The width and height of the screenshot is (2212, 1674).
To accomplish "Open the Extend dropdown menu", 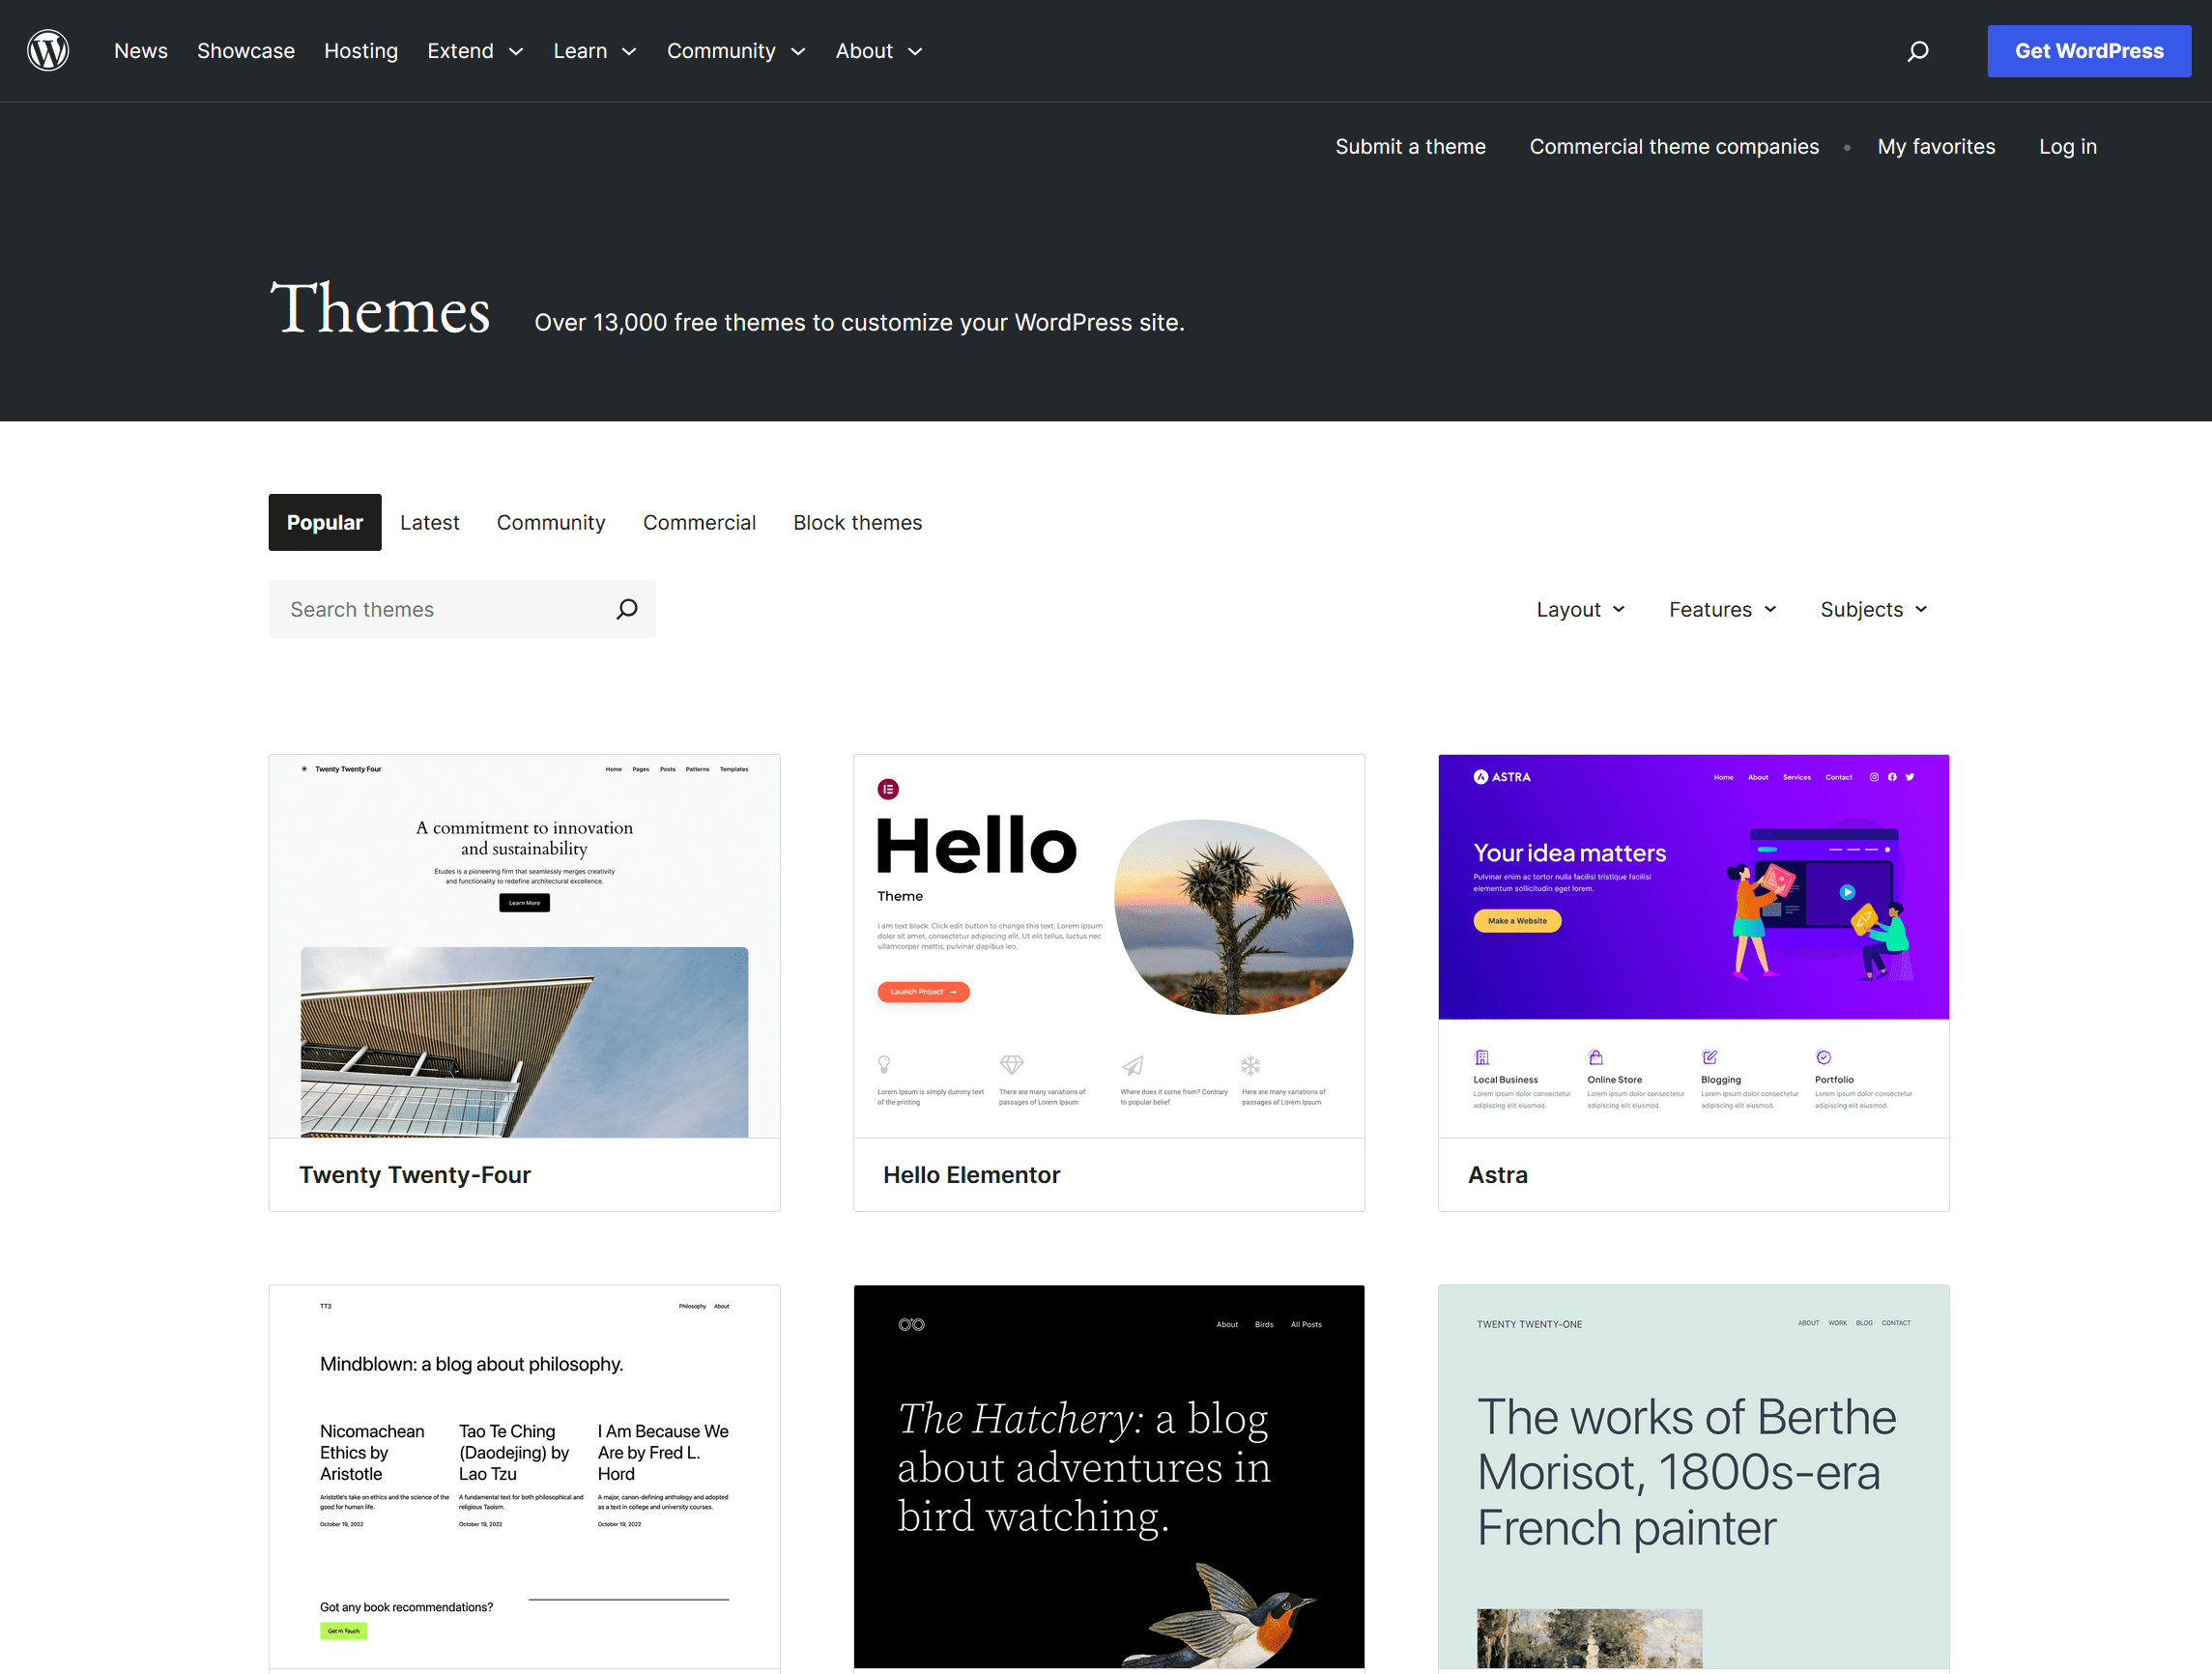I will point(474,50).
